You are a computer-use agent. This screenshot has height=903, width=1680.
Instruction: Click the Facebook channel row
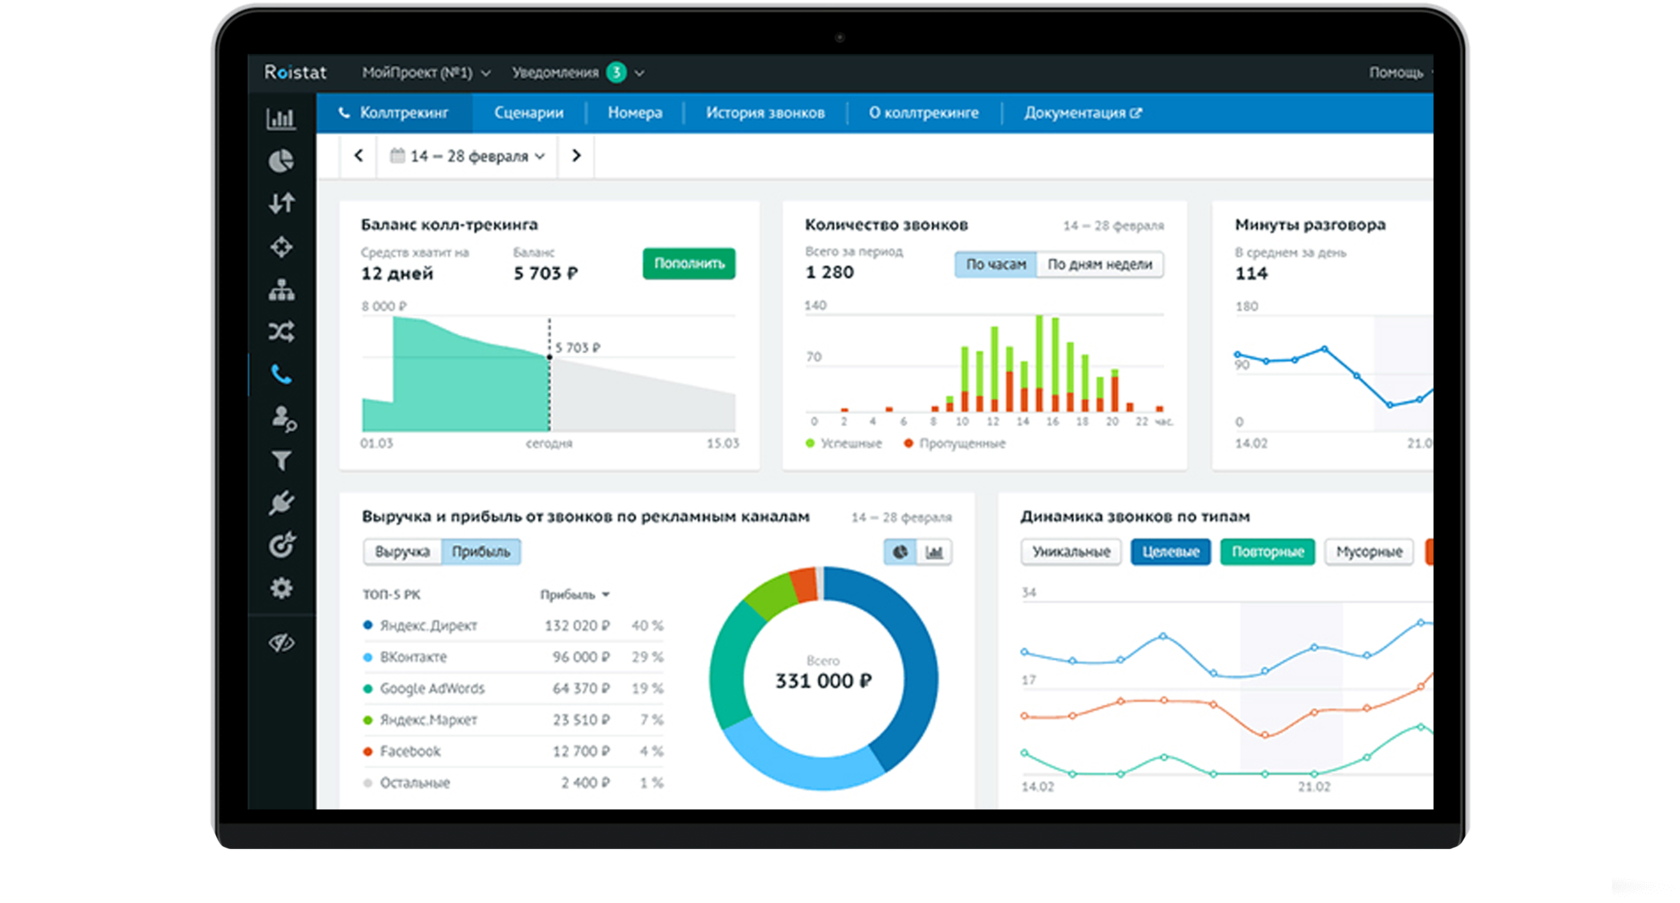(513, 752)
